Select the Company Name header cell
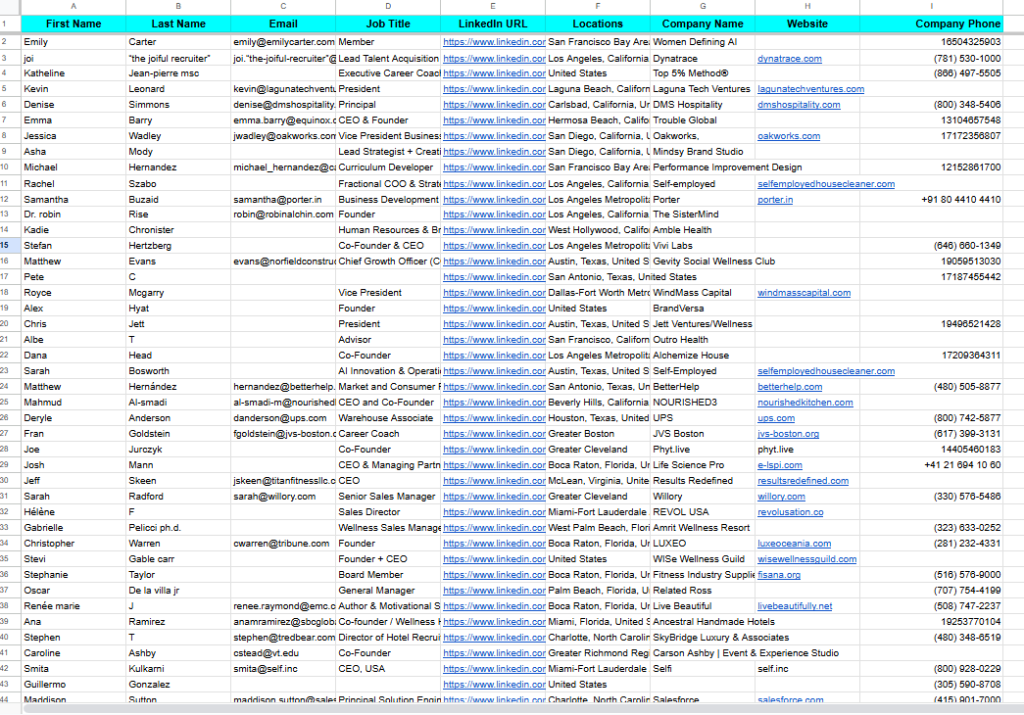This screenshot has height=715, width=1024. click(x=703, y=24)
